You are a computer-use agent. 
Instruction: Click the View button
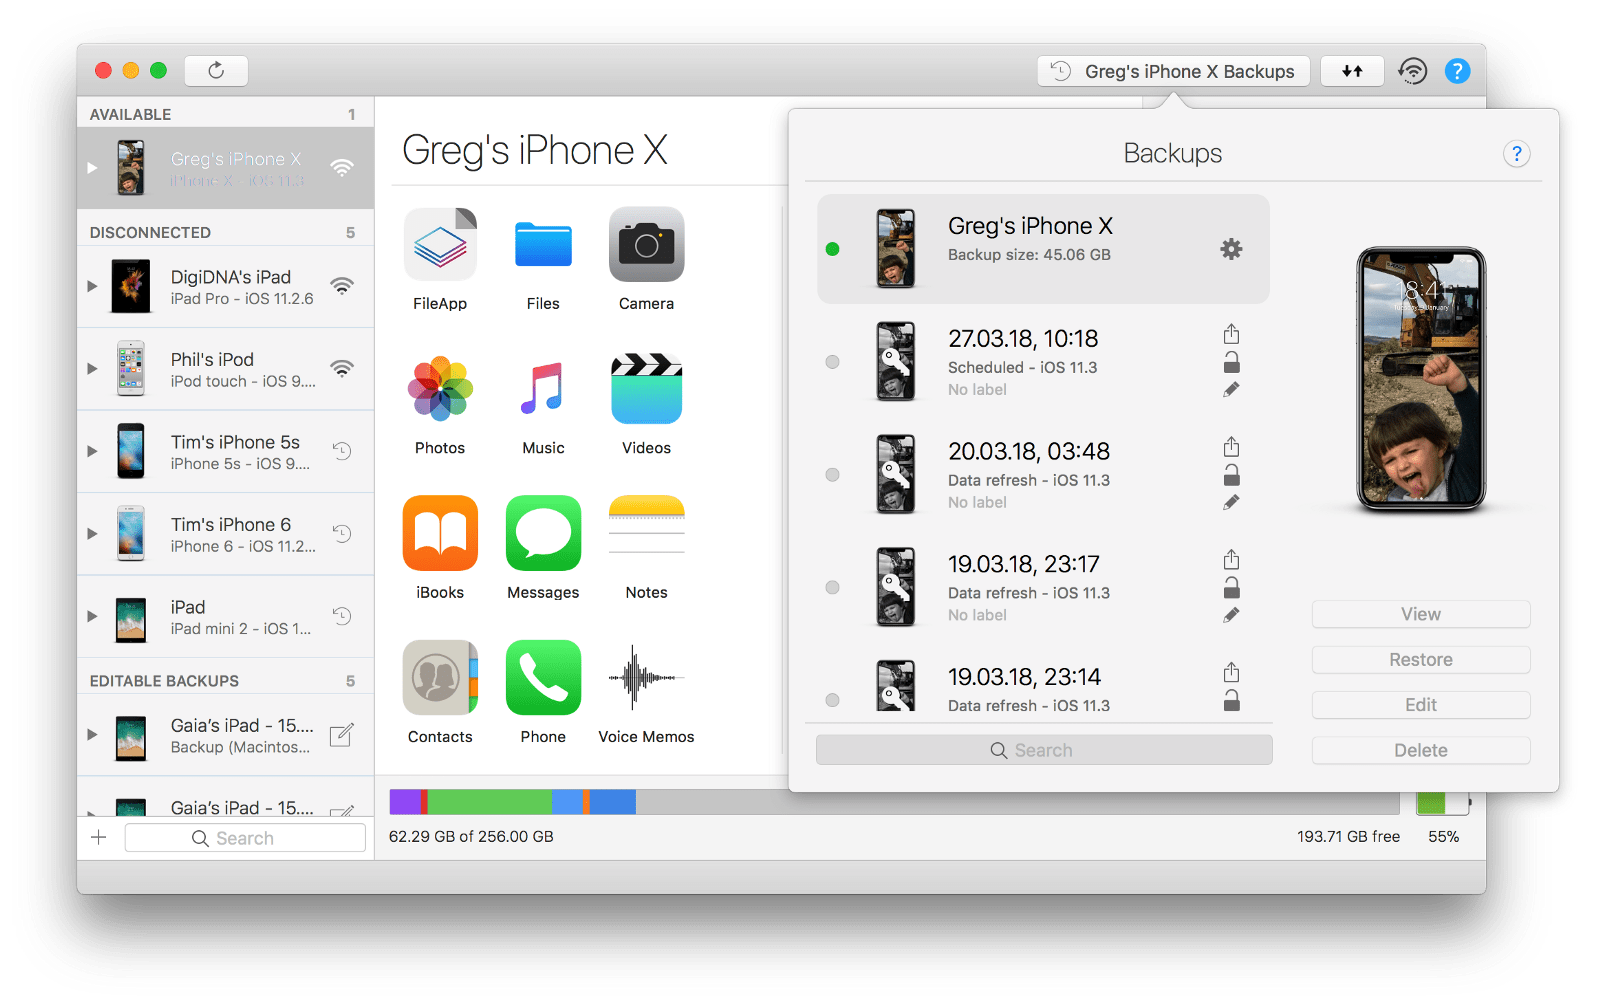pos(1421,614)
